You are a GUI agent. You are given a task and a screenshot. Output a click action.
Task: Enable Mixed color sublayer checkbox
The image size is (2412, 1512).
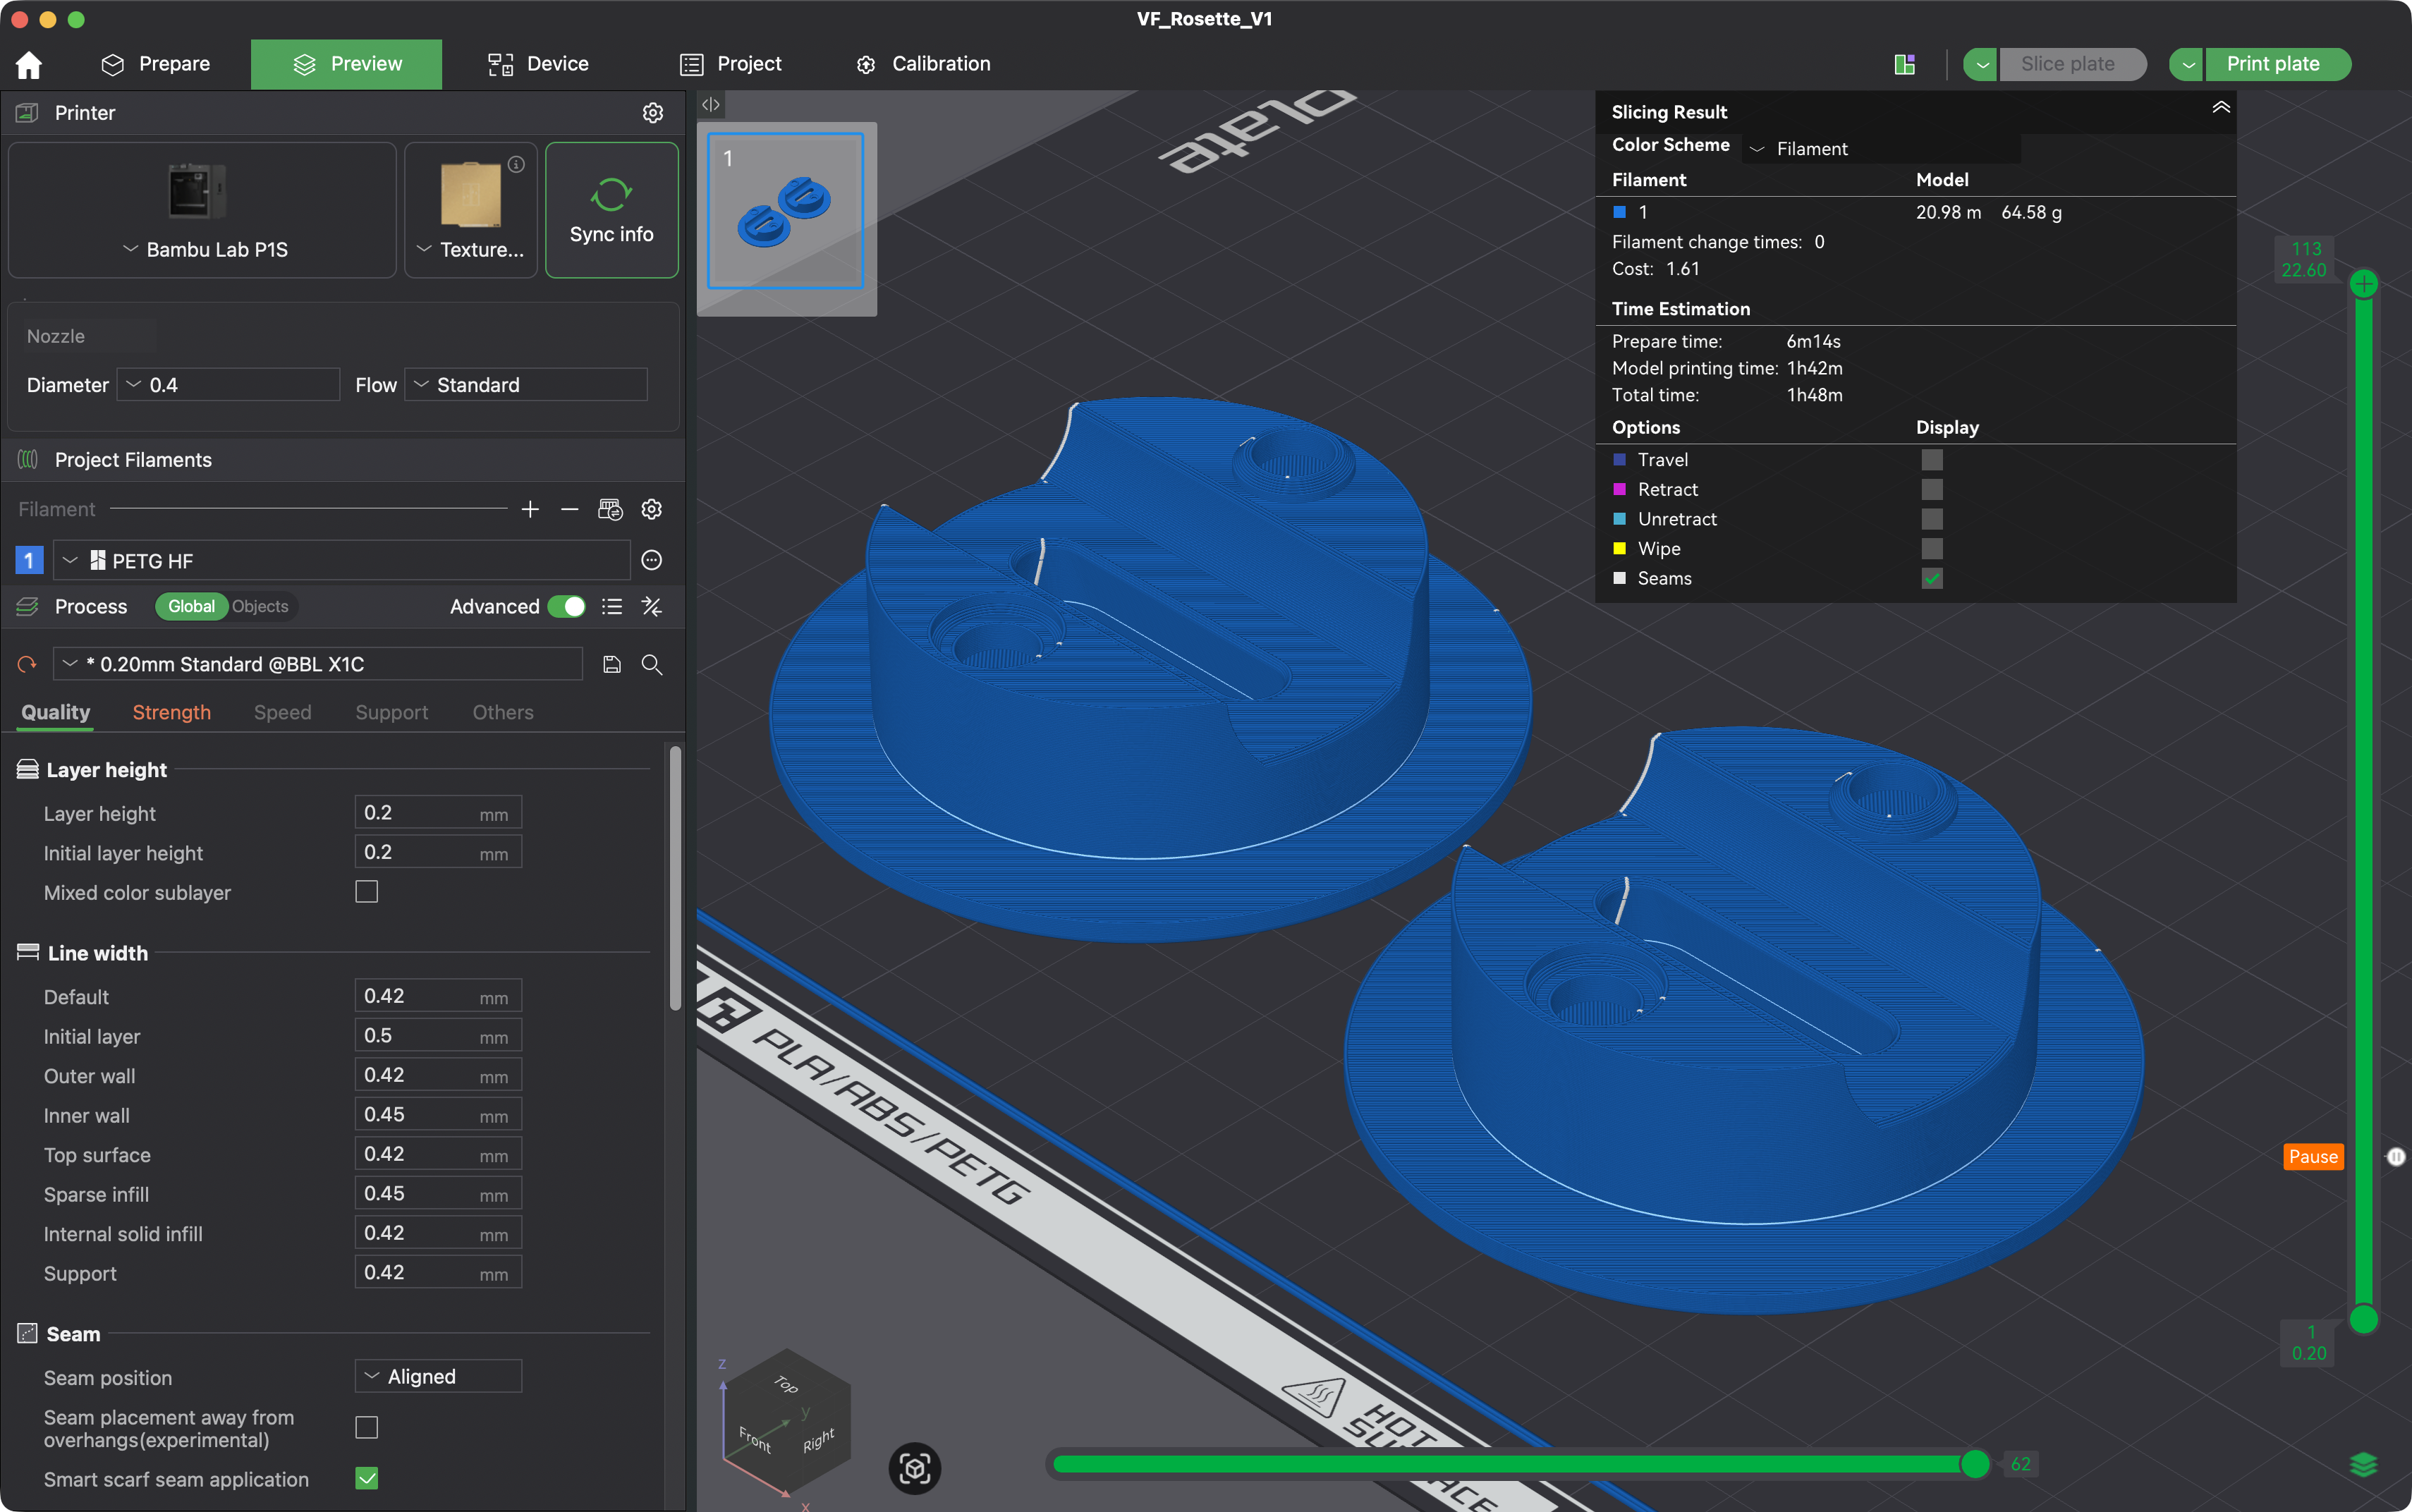(x=367, y=892)
